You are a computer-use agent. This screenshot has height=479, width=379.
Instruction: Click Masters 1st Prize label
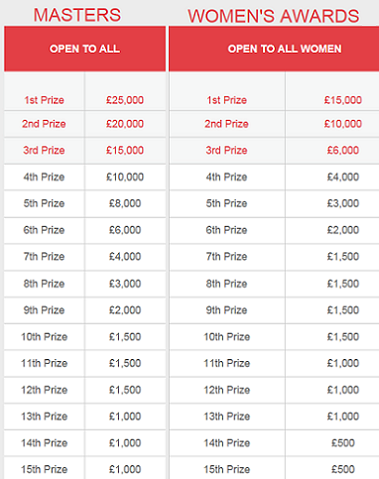click(x=44, y=100)
